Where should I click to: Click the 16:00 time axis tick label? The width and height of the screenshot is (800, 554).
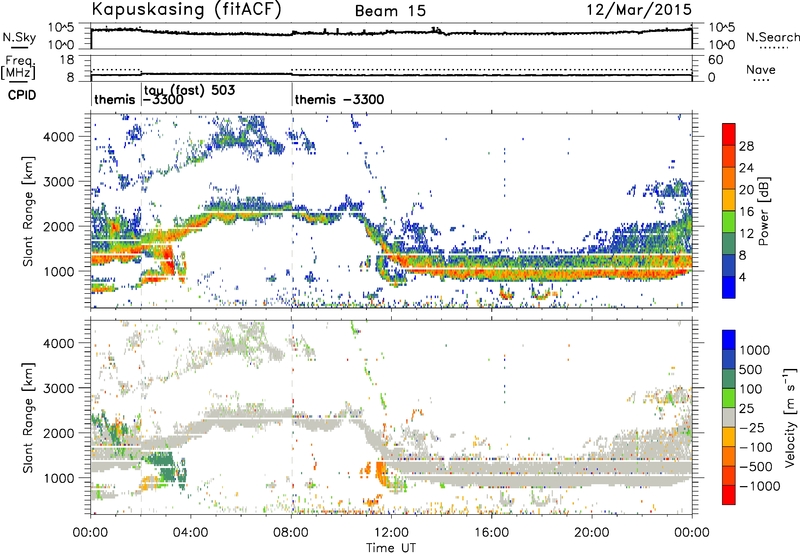tap(492, 533)
